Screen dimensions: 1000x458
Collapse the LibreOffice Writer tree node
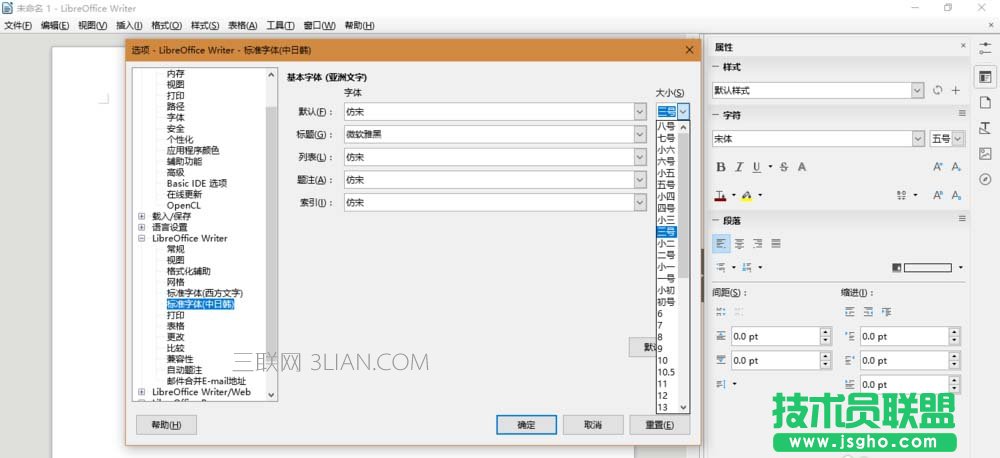142,238
